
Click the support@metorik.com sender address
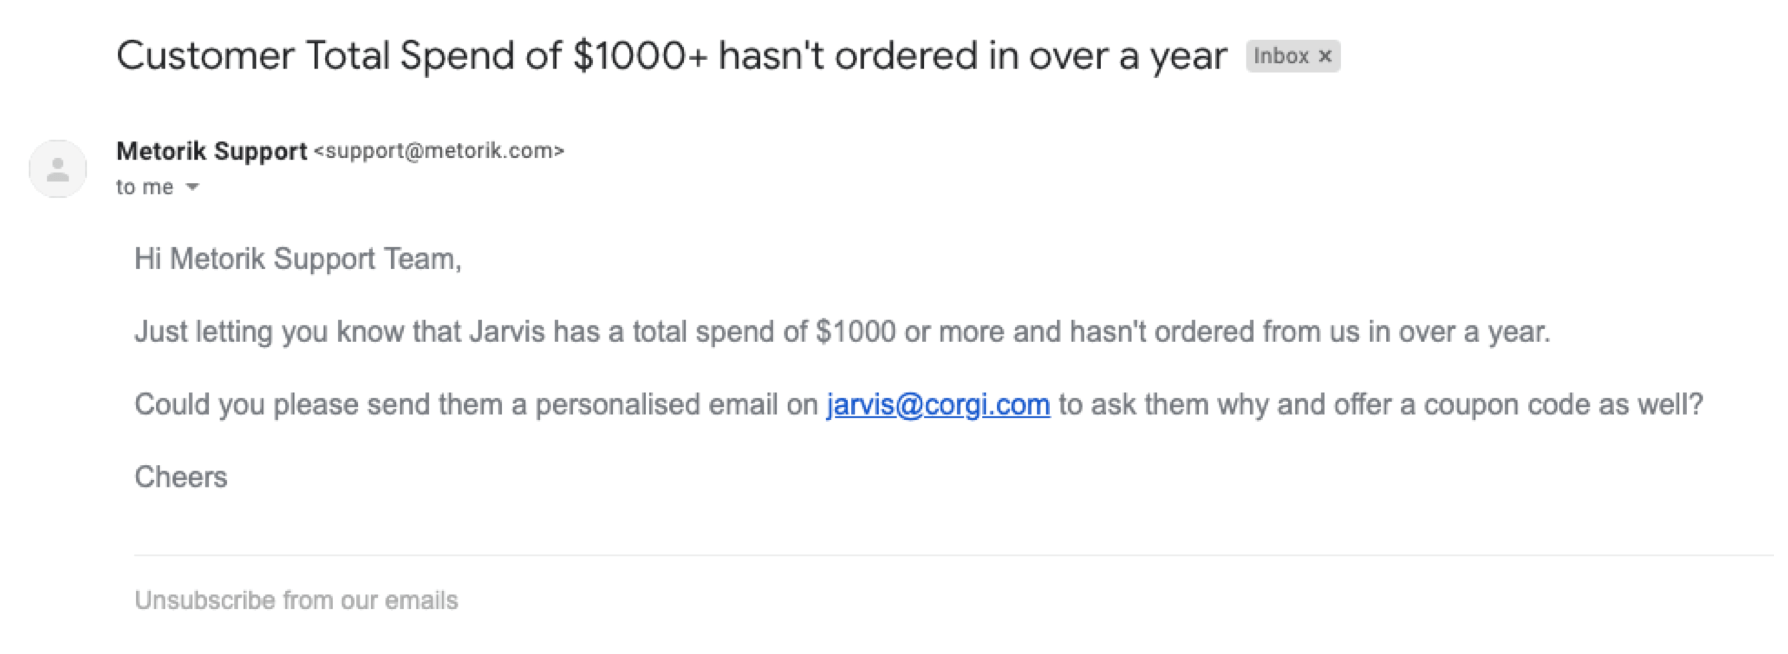point(439,151)
